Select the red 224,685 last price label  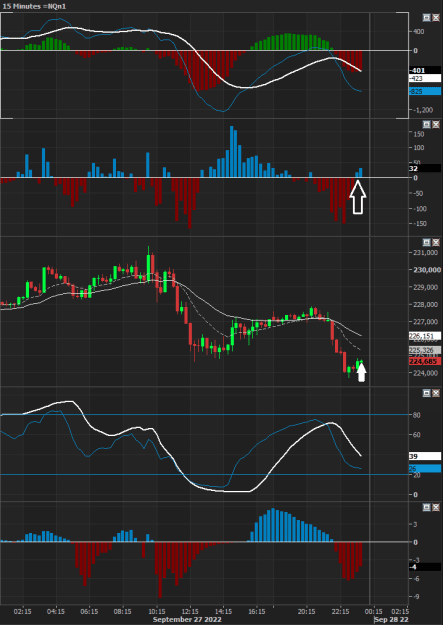[x=425, y=362]
